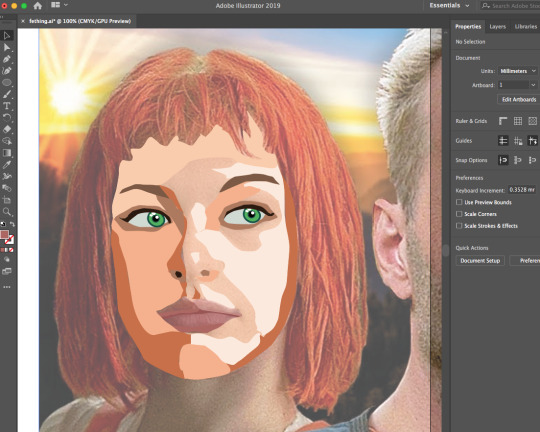The height and width of the screenshot is (432, 540).
Task: Toggle show guides icon
Action: click(x=503, y=141)
